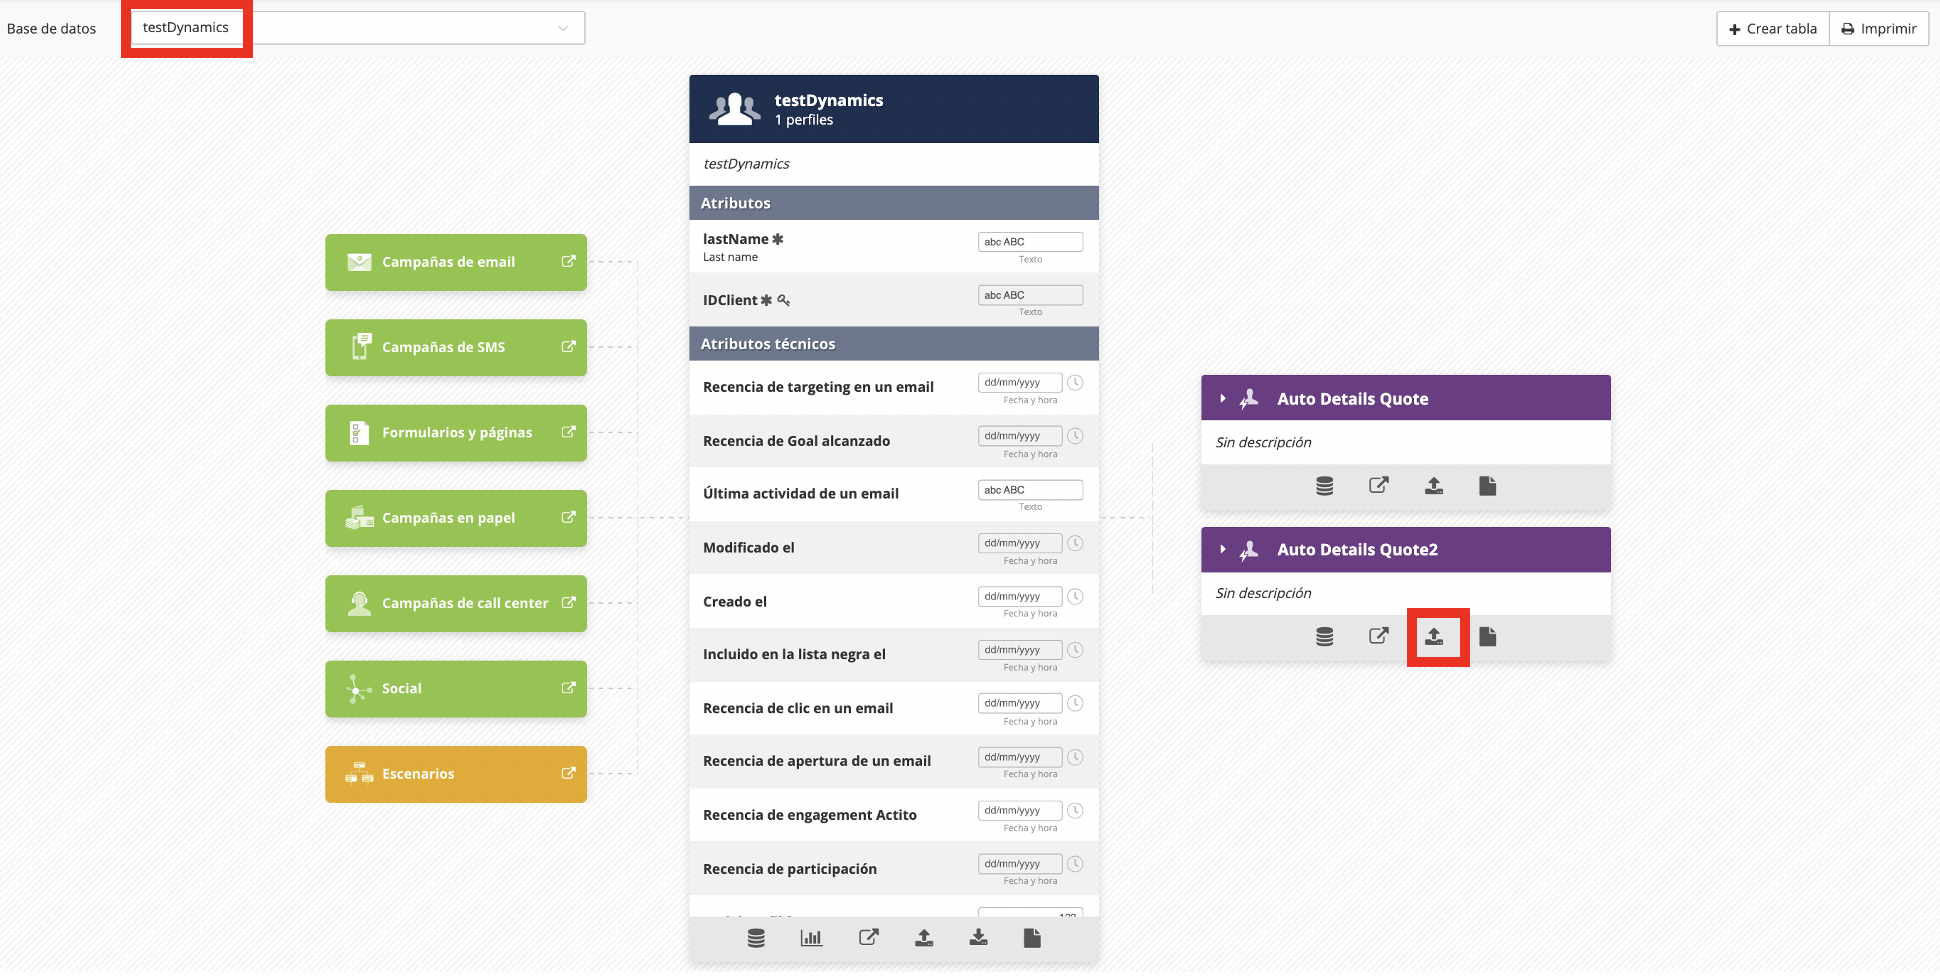Expand the Auto Details Quote table
Viewport: 1940px width, 978px height.
(1223, 399)
